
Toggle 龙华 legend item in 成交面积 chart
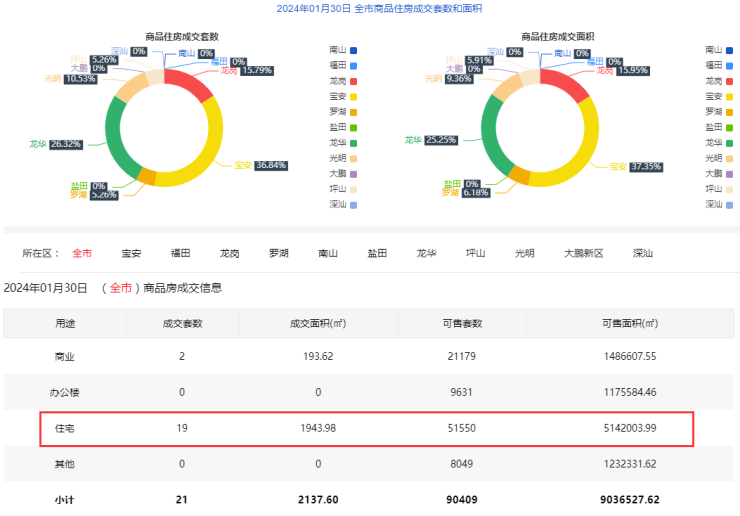[x=719, y=142]
